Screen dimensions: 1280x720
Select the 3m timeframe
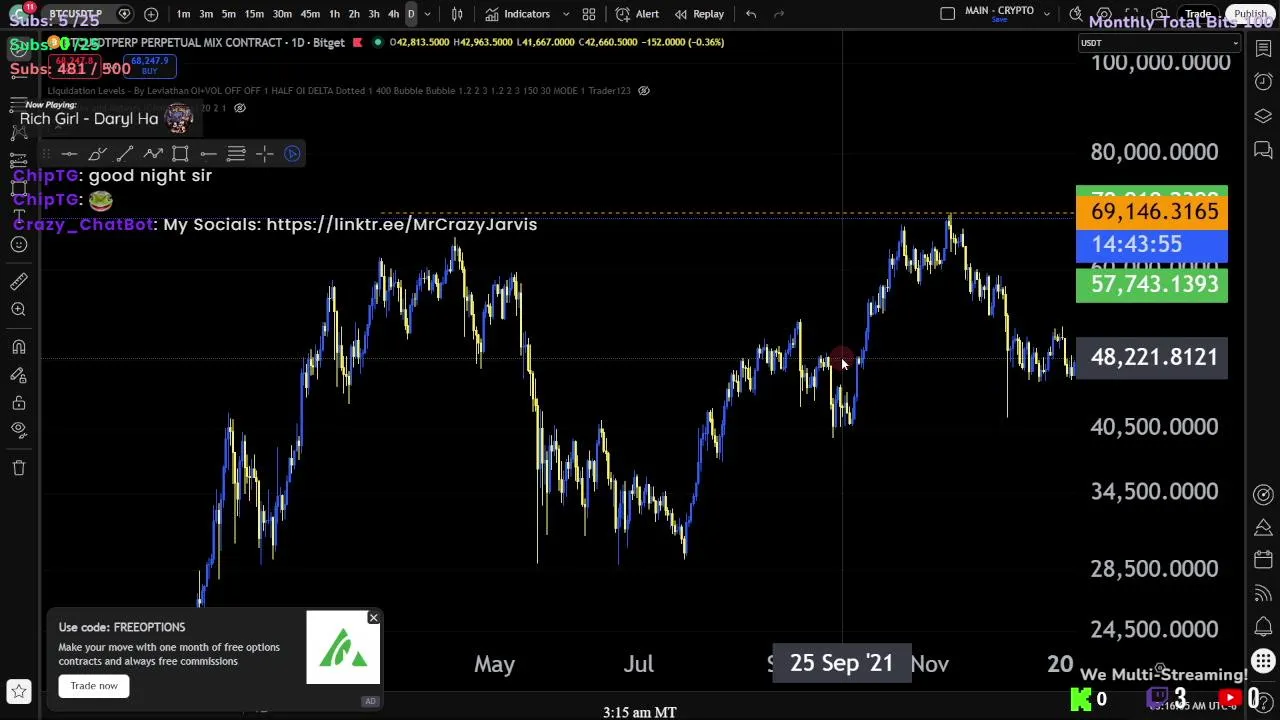pyautogui.click(x=206, y=14)
